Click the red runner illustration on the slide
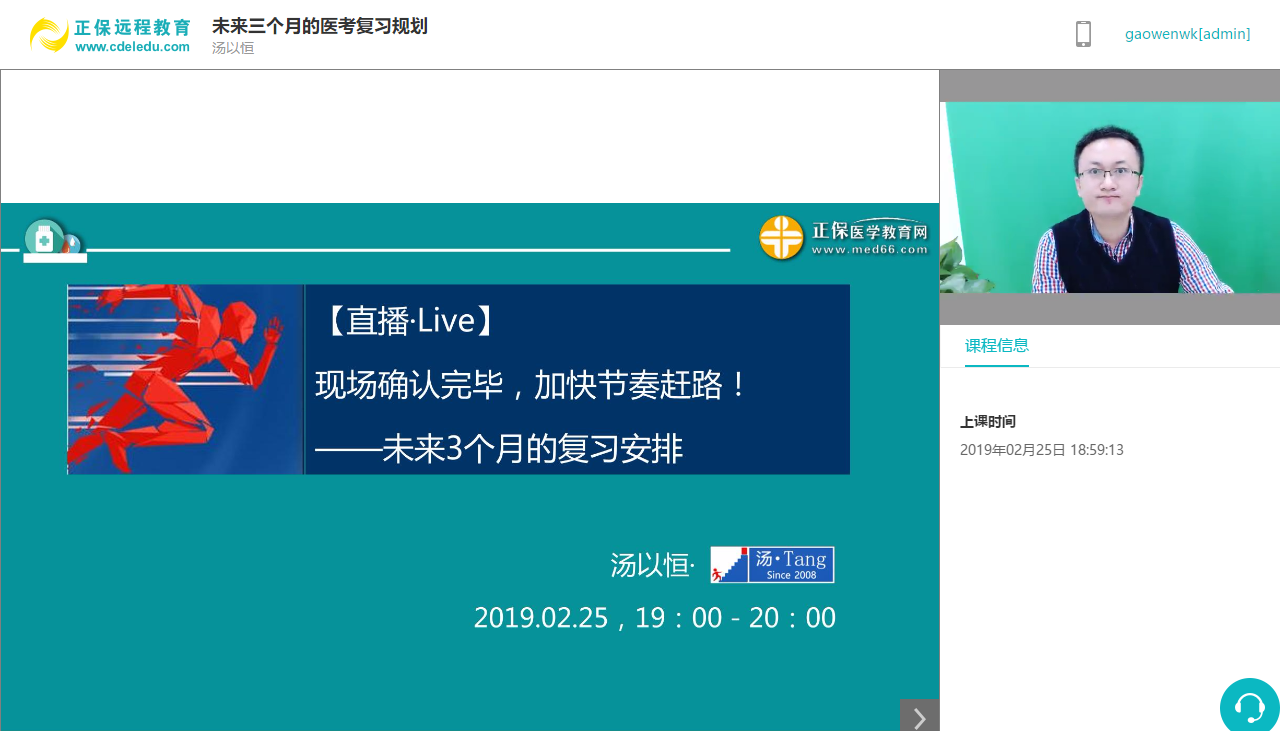 pyautogui.click(x=185, y=379)
